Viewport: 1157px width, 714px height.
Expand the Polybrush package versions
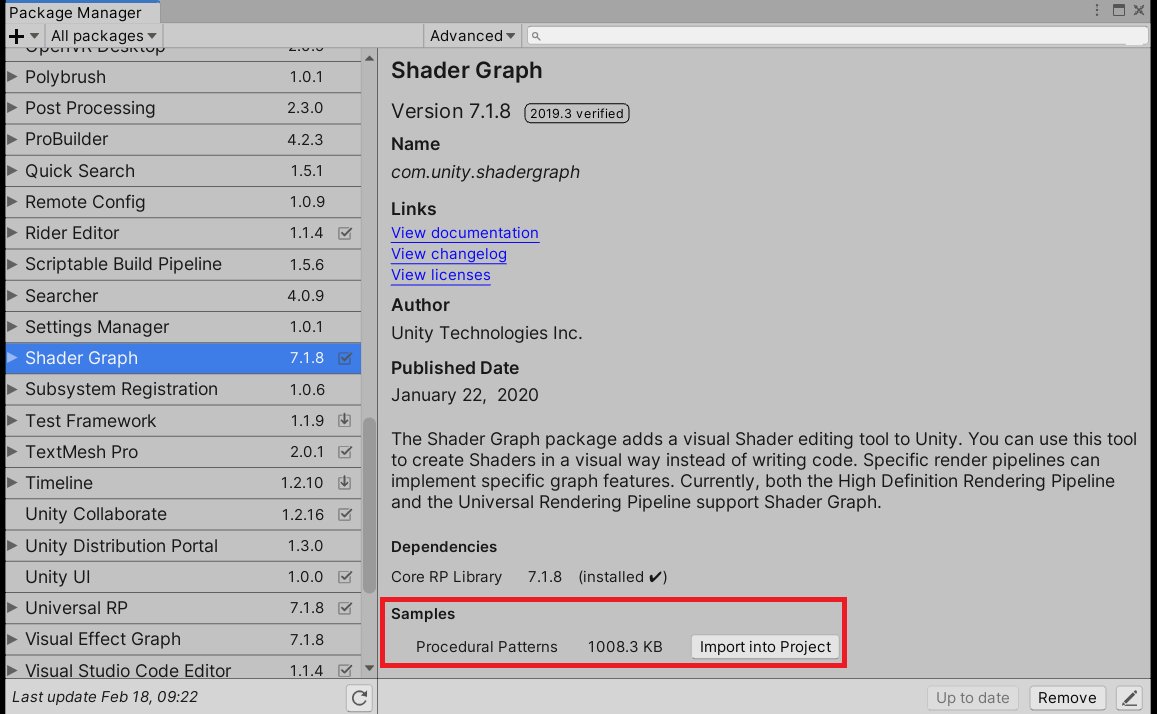(x=12, y=76)
